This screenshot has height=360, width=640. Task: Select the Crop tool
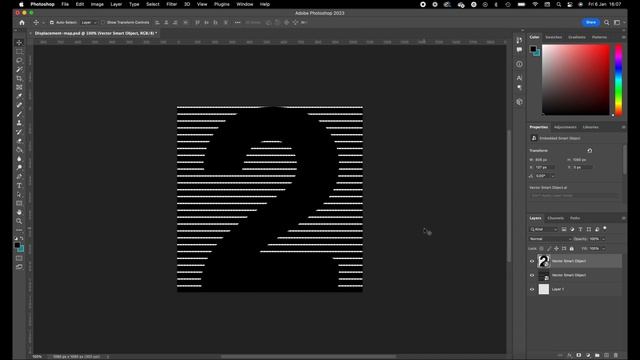coord(19,78)
